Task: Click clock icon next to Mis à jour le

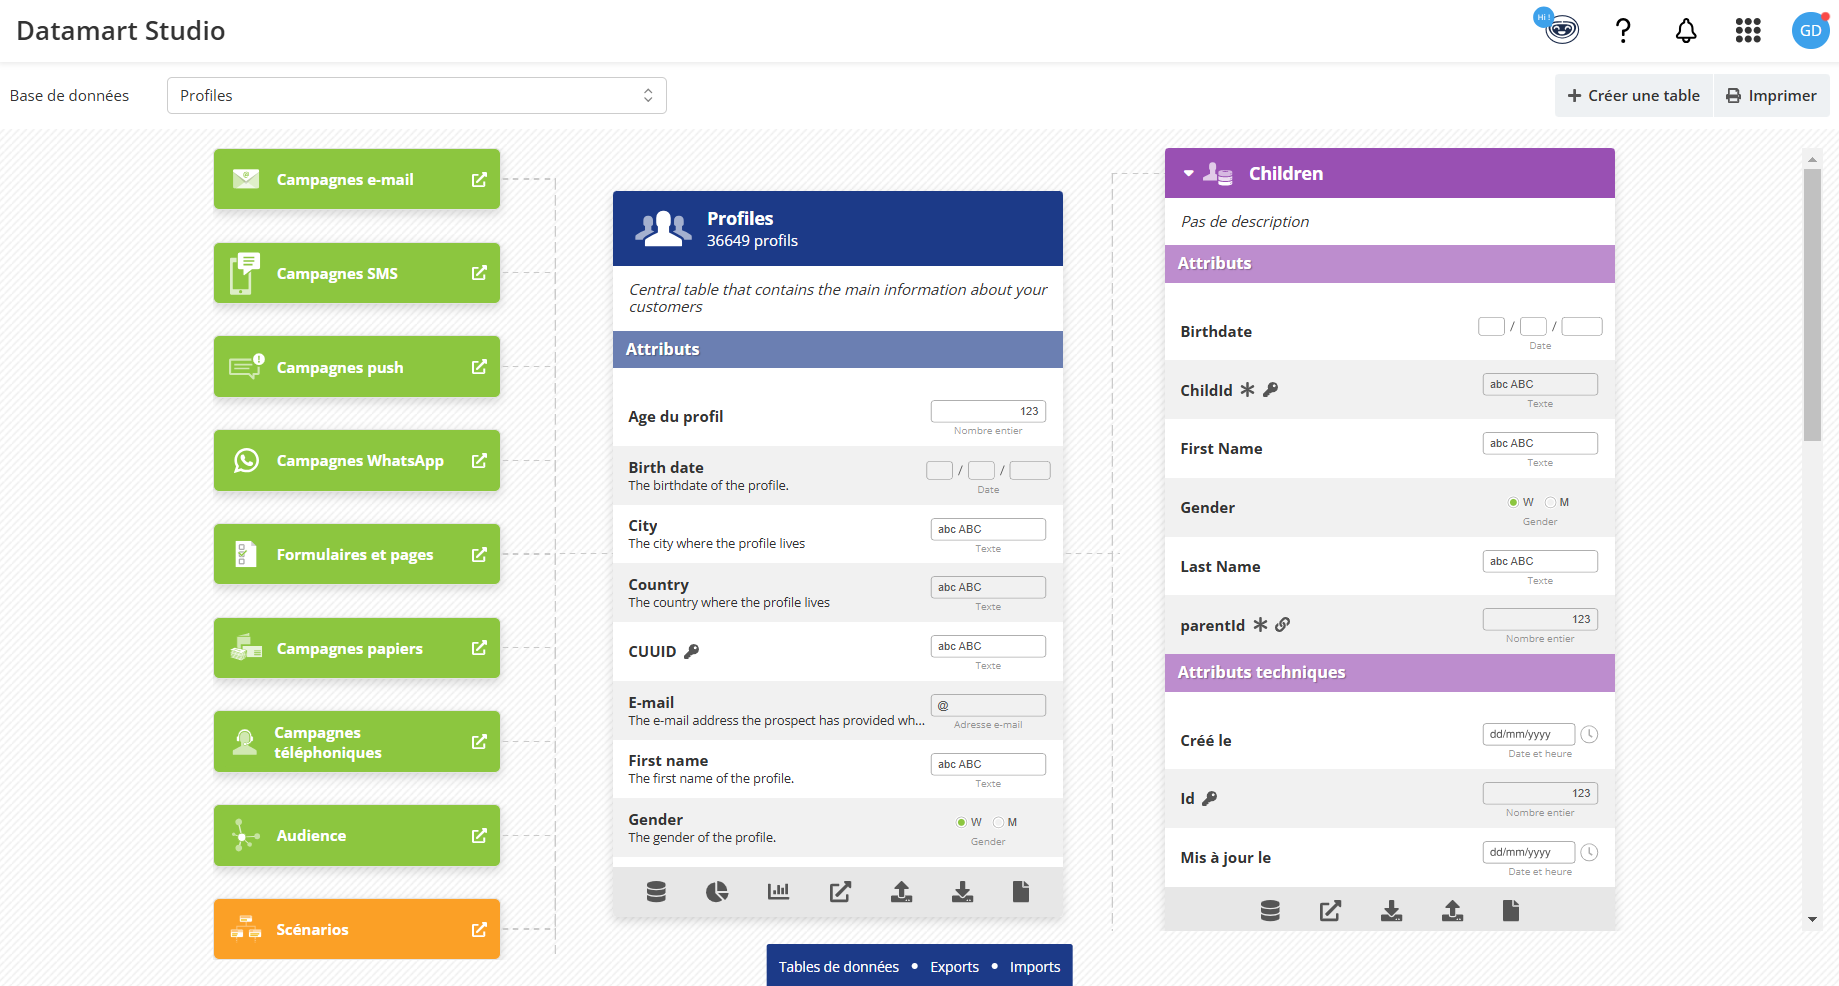Action: coord(1589,852)
